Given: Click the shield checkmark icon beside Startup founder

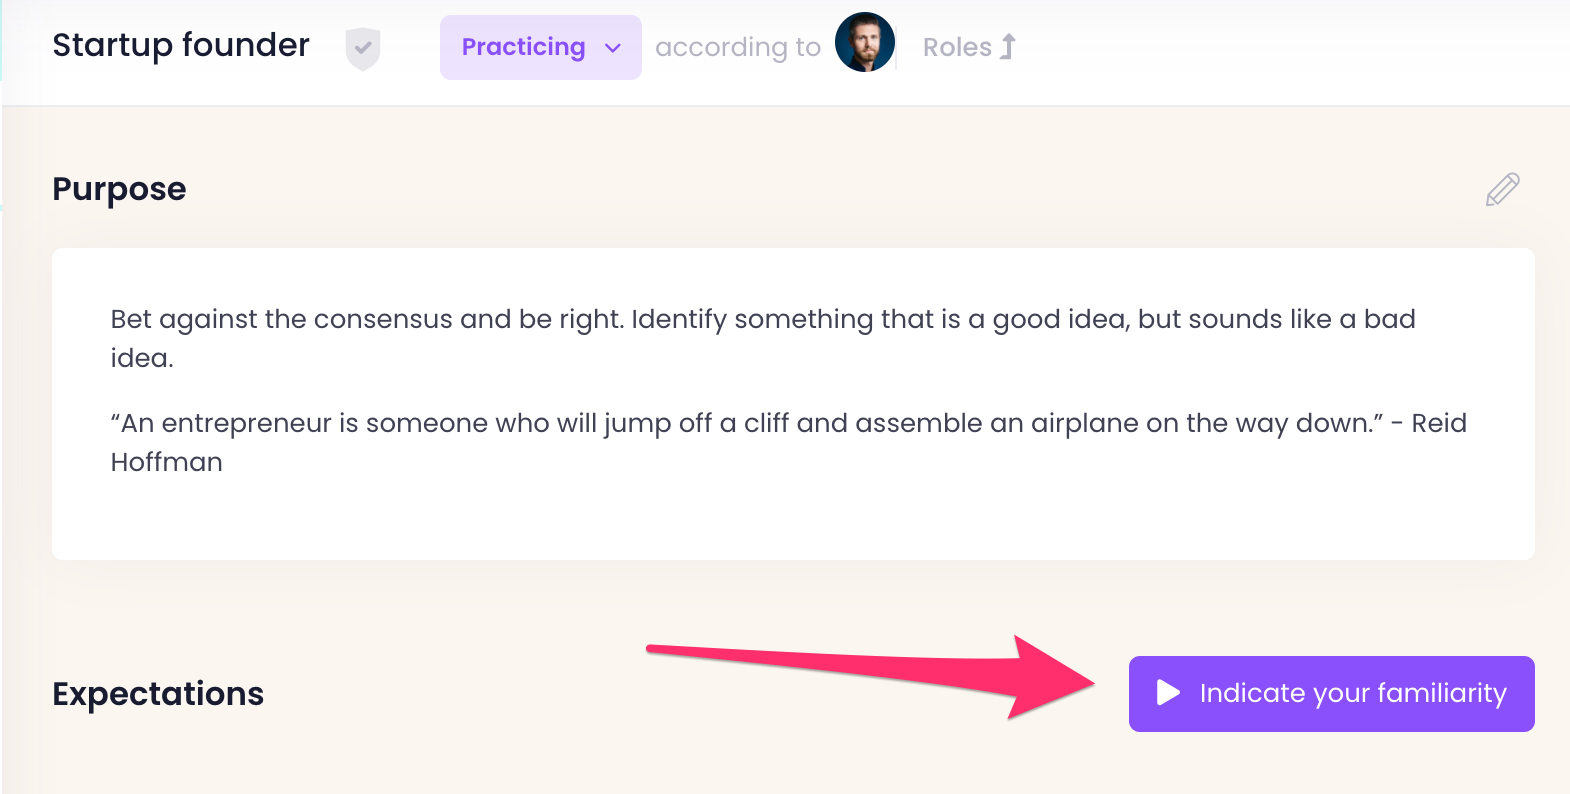Looking at the screenshot, I should (x=362, y=48).
